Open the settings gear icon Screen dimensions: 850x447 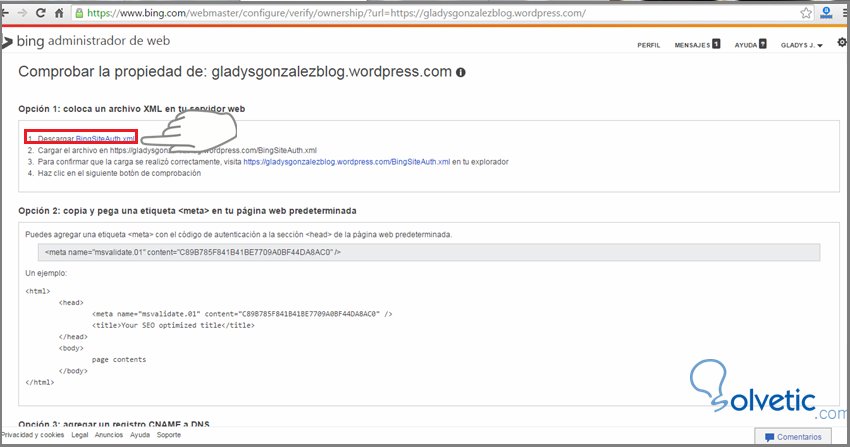[x=842, y=42]
